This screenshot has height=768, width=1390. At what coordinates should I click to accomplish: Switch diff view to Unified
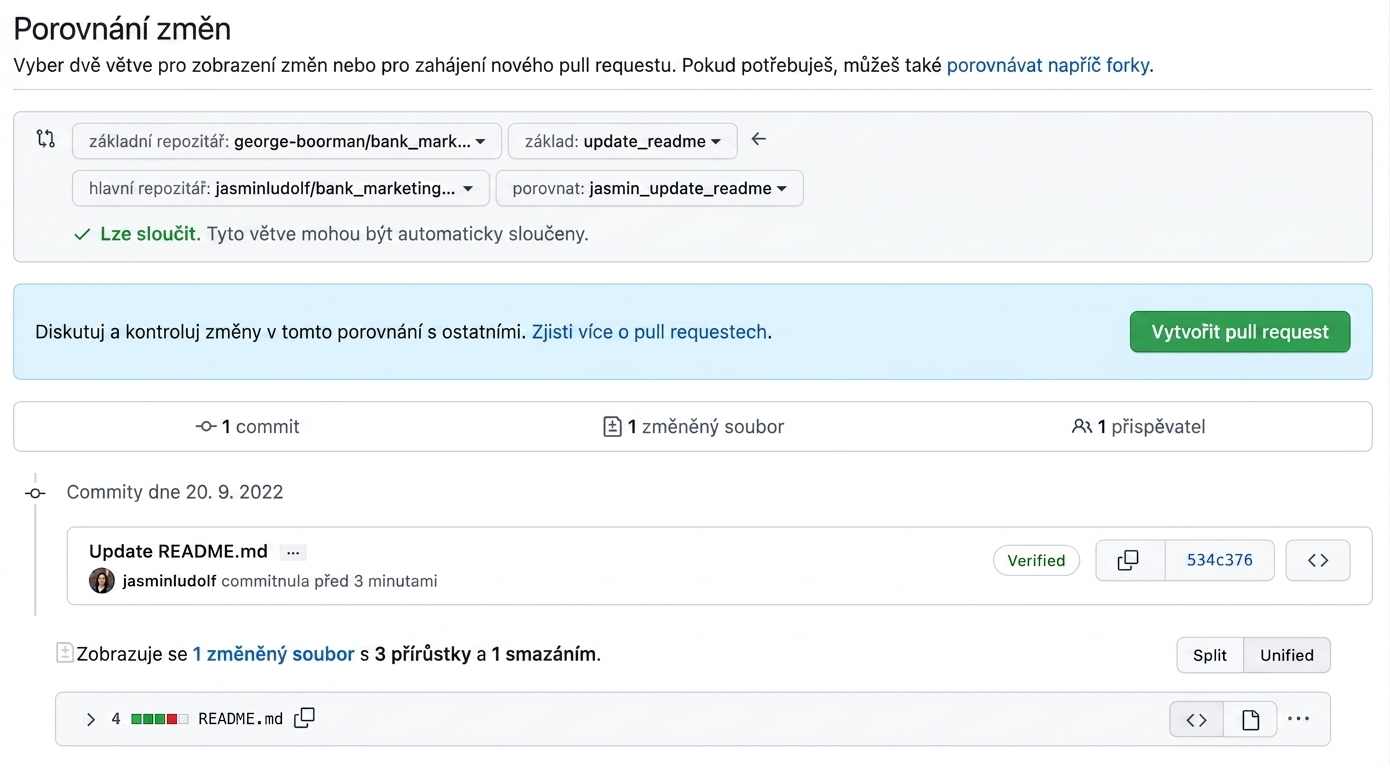coord(1287,655)
